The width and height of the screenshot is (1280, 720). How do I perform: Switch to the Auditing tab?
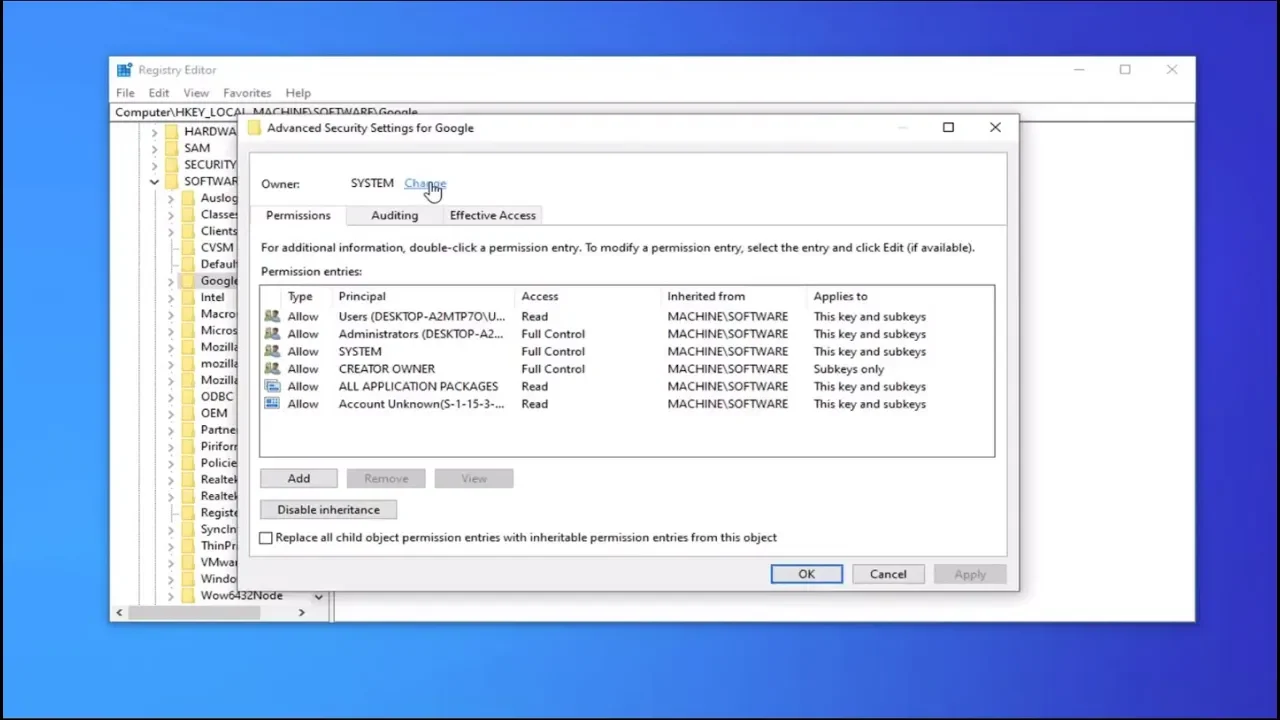click(394, 215)
